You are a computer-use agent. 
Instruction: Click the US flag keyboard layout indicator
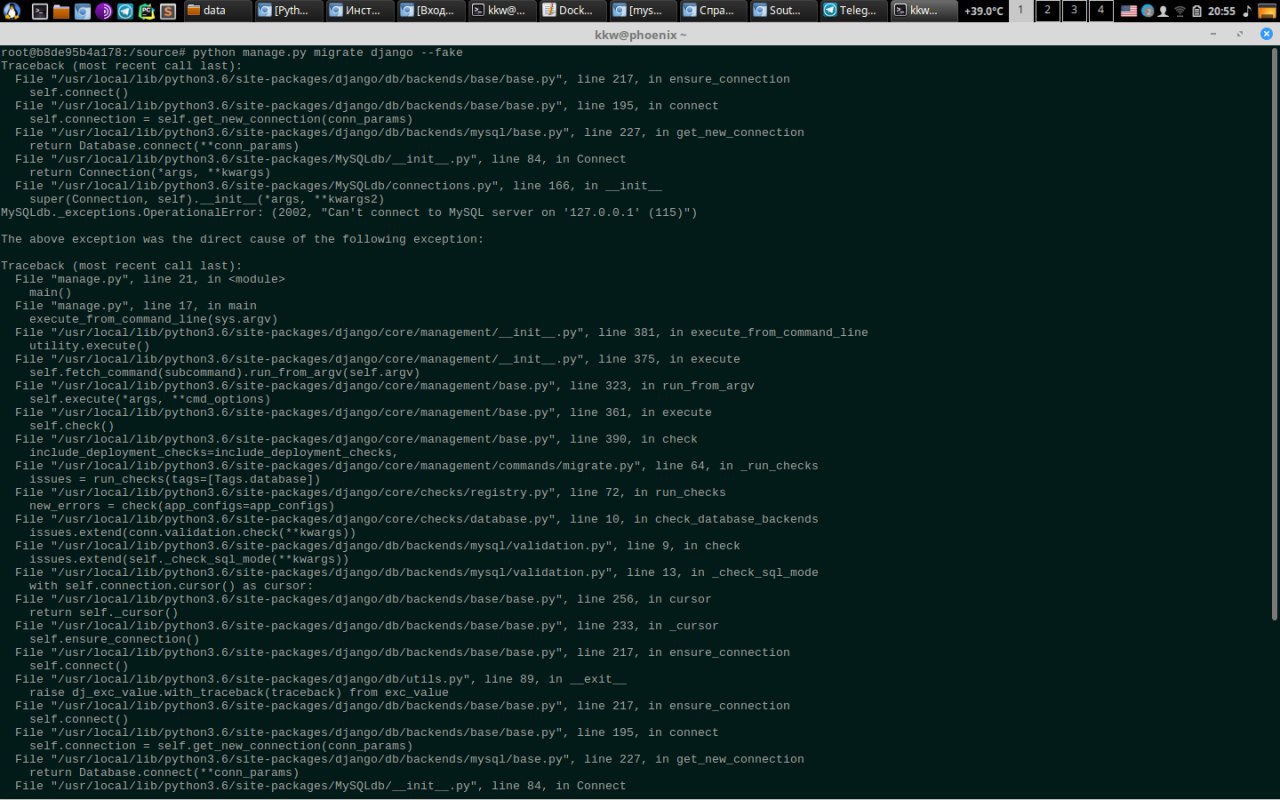tap(1128, 11)
